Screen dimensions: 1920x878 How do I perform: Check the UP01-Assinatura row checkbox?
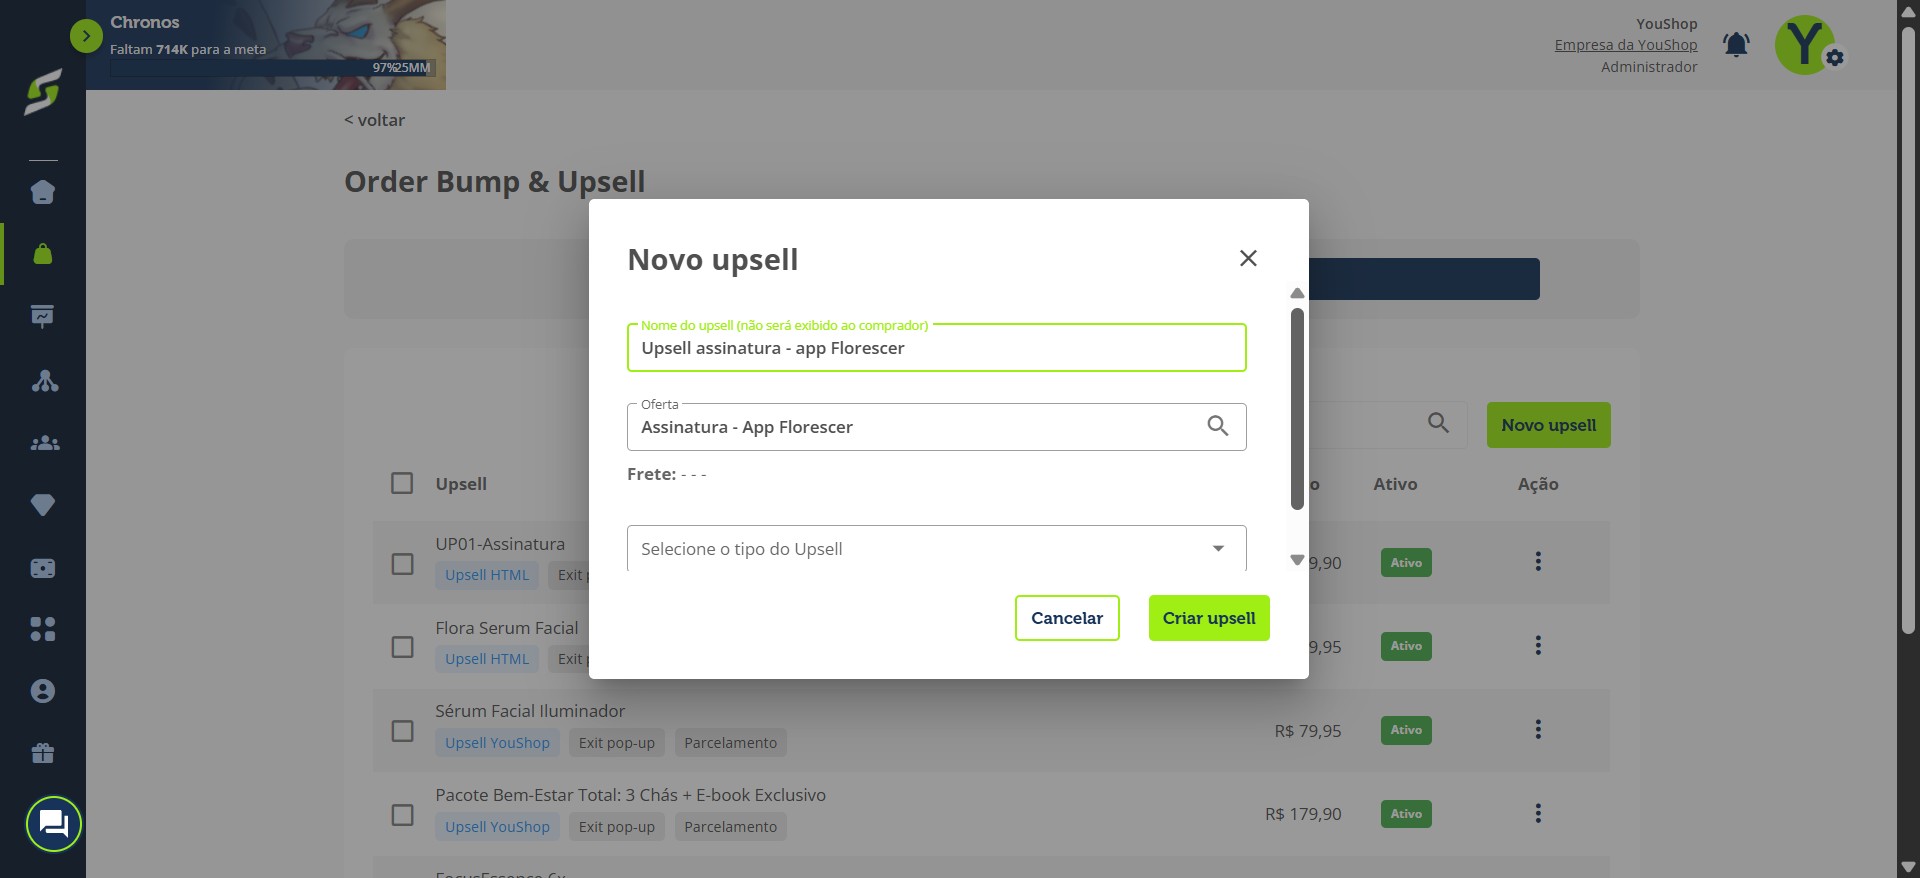[x=402, y=564]
